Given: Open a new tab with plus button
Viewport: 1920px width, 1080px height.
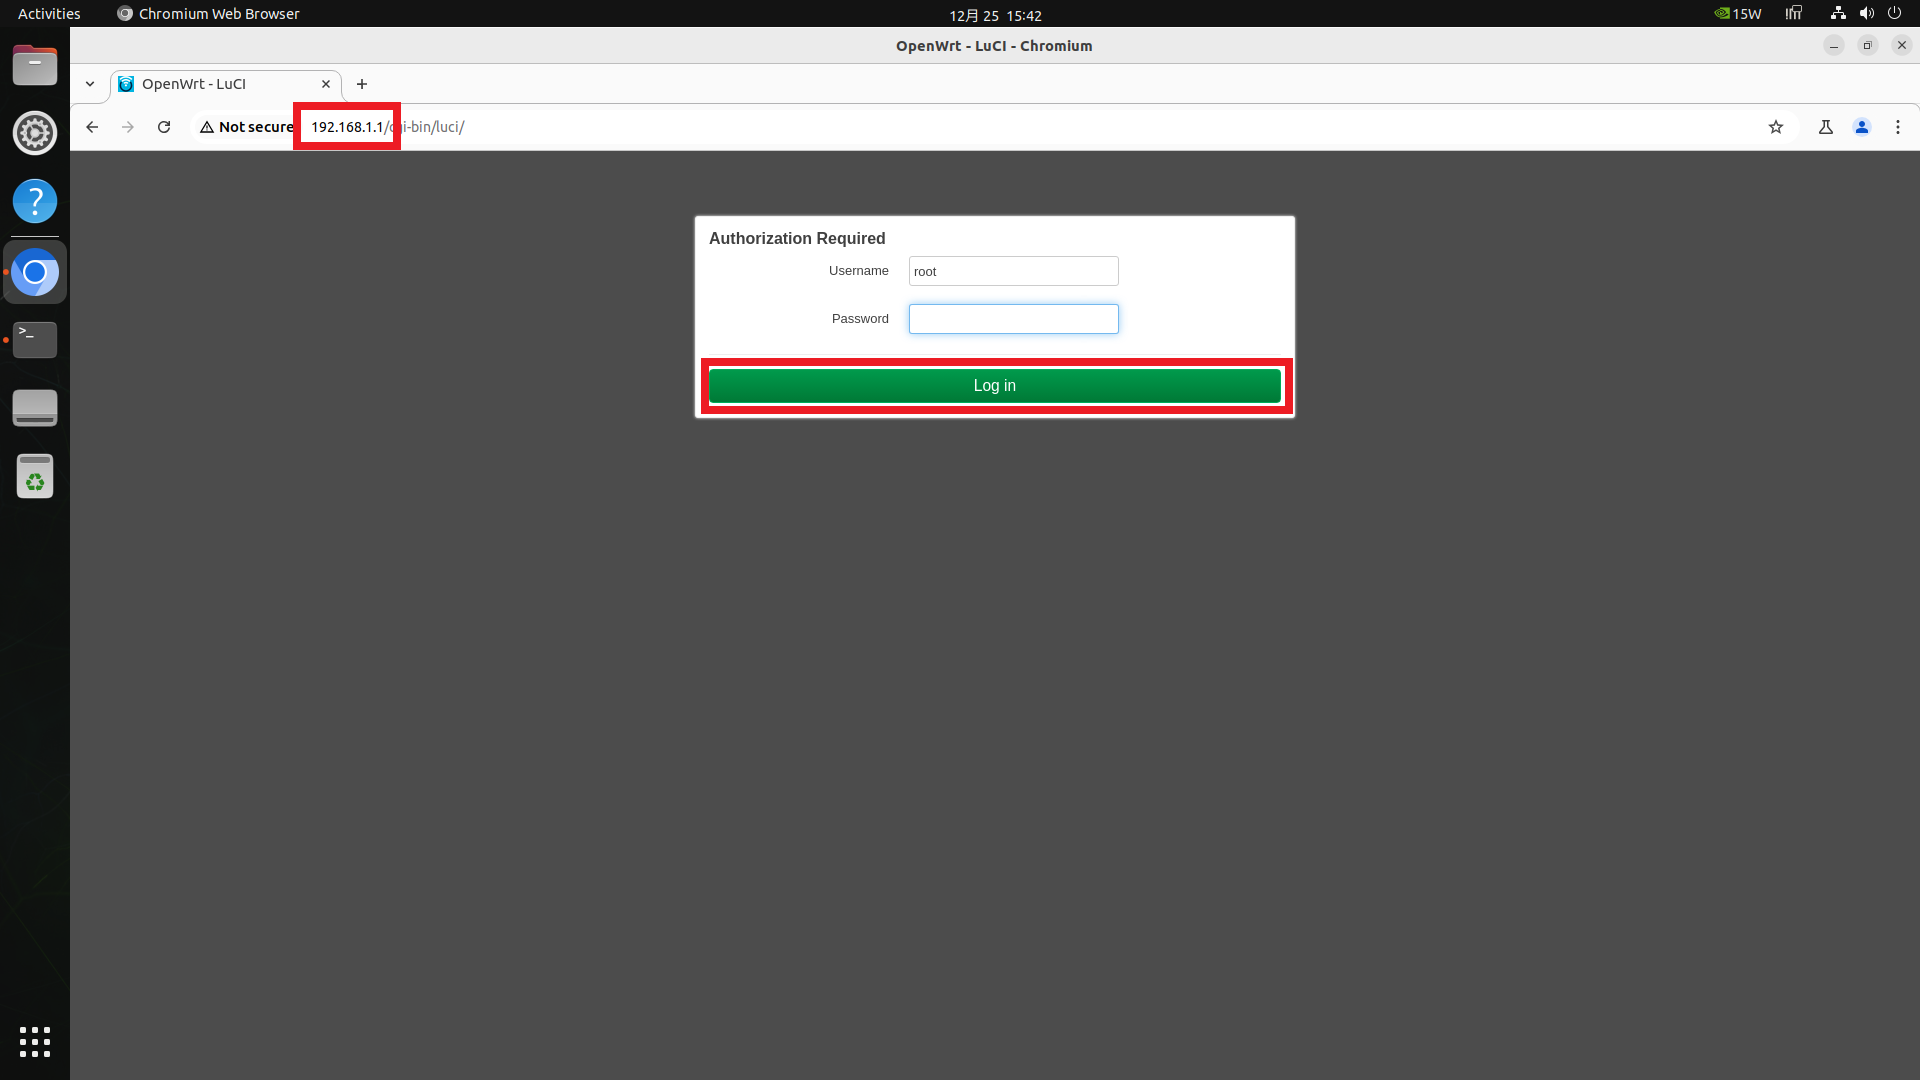Looking at the screenshot, I should [x=362, y=84].
